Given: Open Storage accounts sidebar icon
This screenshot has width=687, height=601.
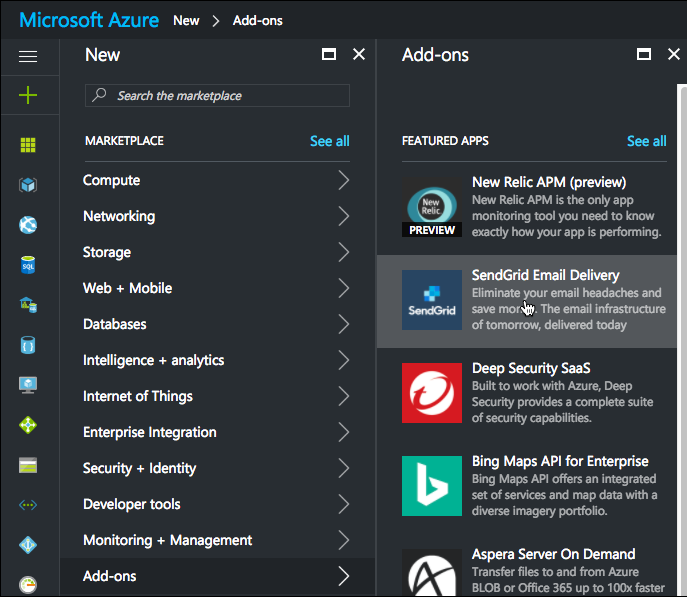Looking at the screenshot, I should click(x=28, y=465).
